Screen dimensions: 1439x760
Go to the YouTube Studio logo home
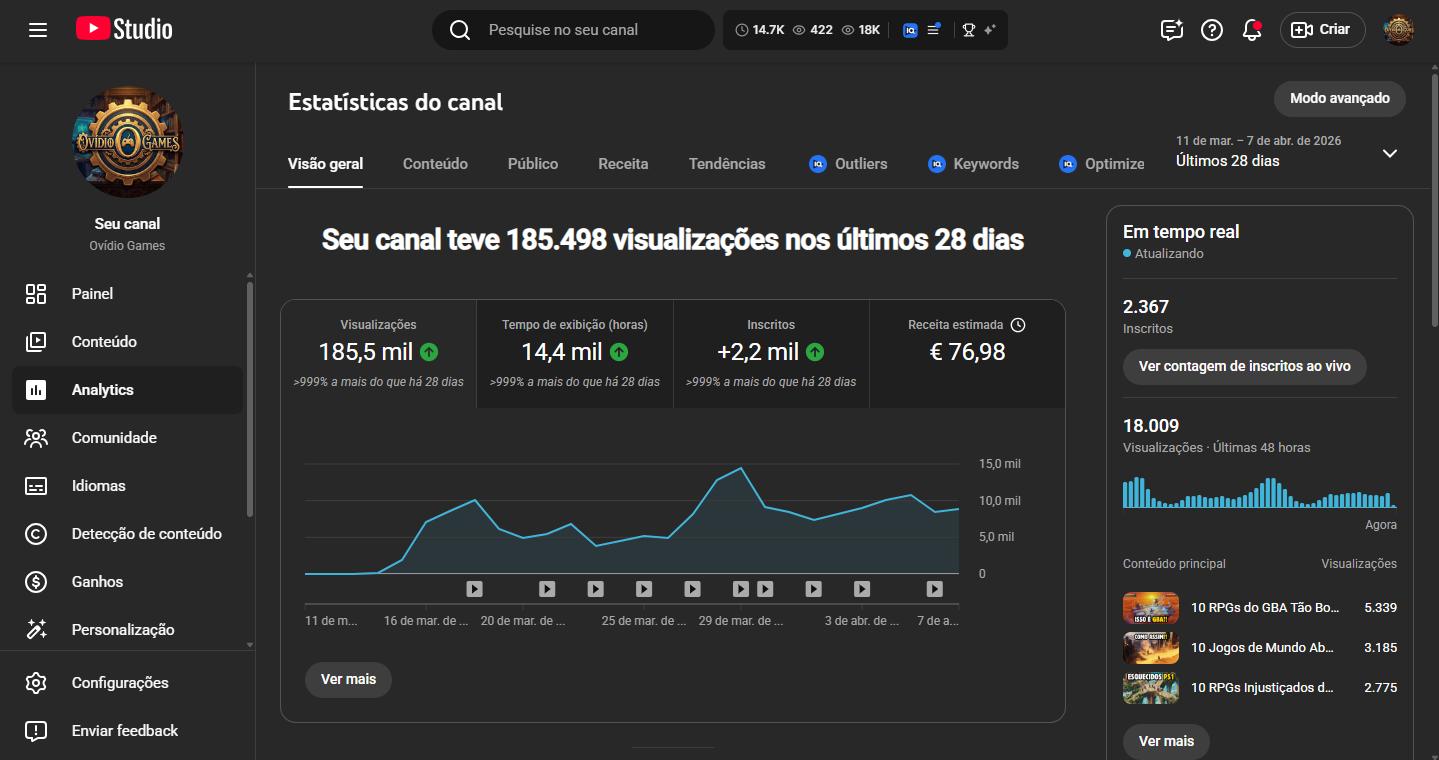(x=124, y=30)
